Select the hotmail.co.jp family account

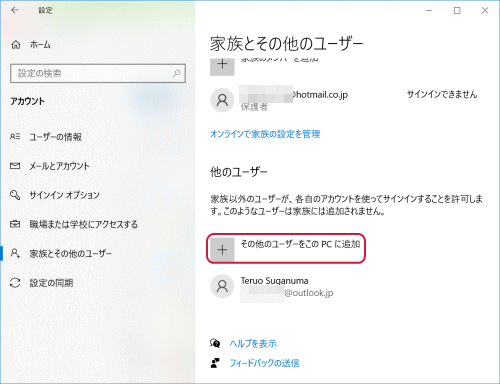pos(344,99)
